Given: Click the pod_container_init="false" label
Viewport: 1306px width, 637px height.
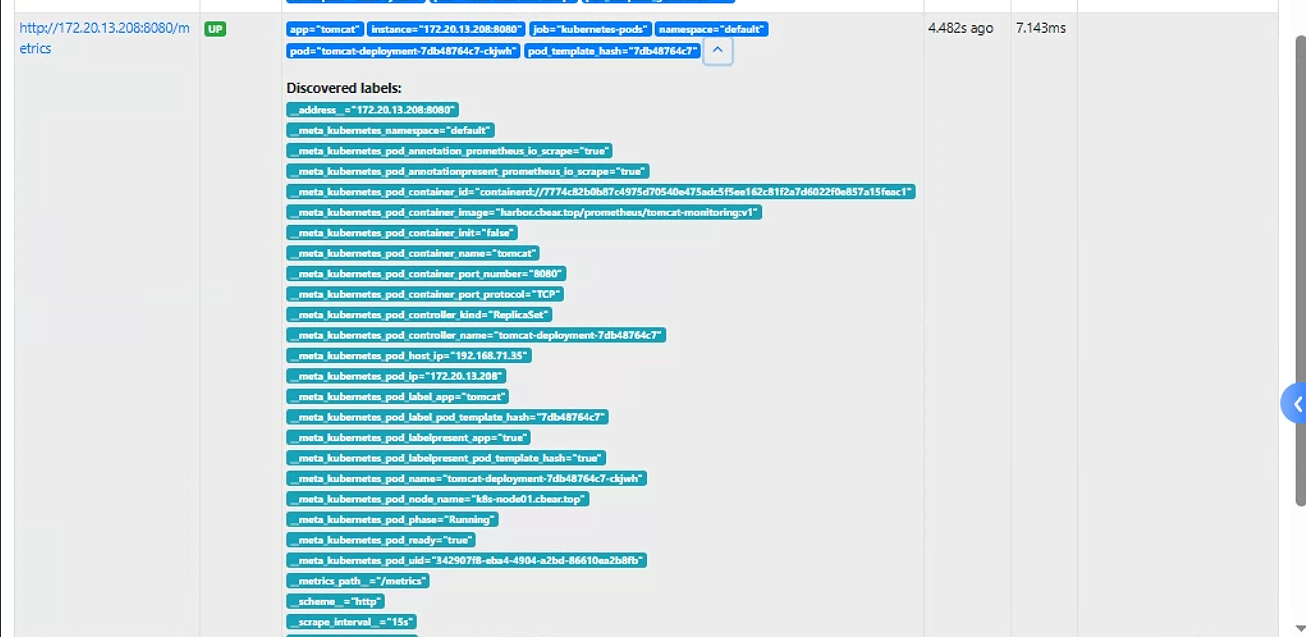Looking at the screenshot, I should point(402,233).
